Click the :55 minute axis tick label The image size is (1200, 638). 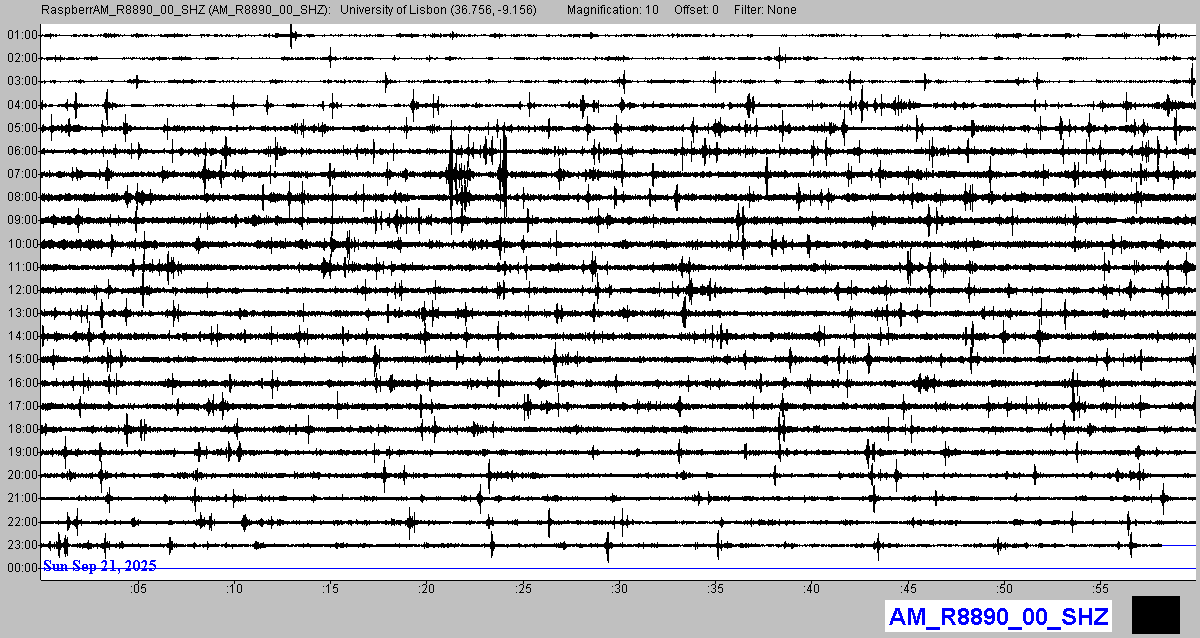pos(1100,589)
